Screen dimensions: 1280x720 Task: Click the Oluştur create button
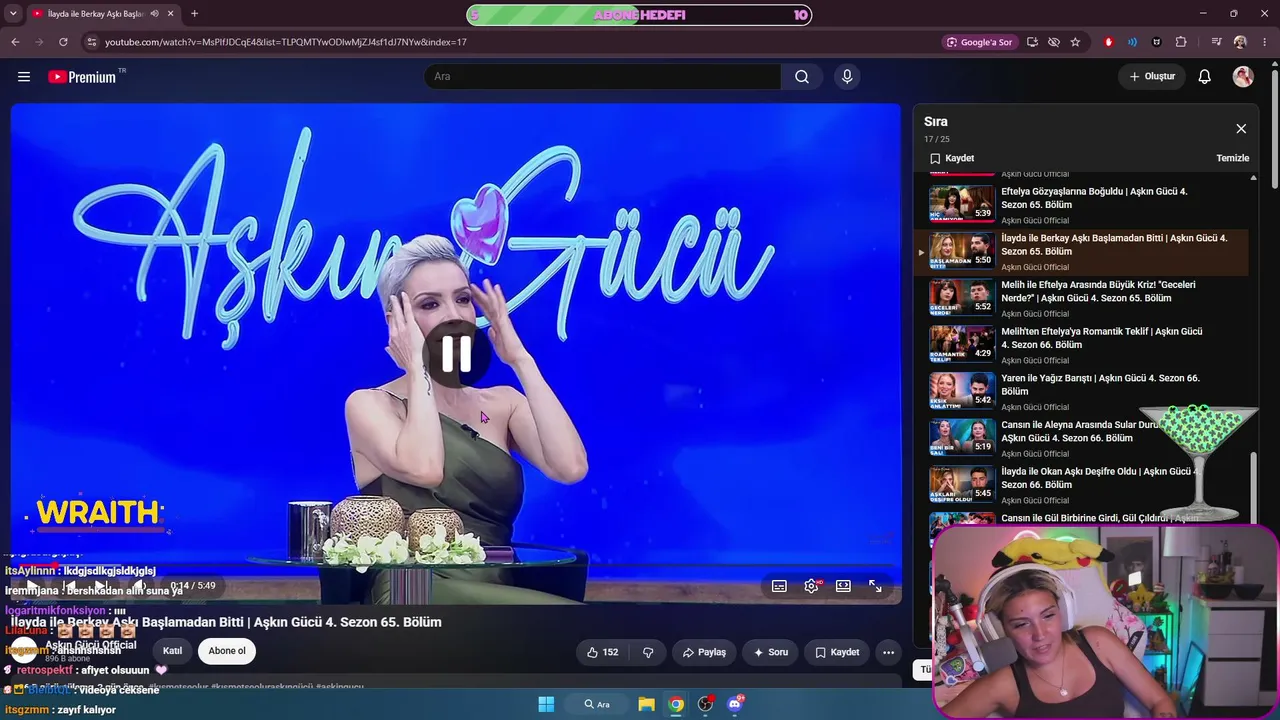[1152, 77]
